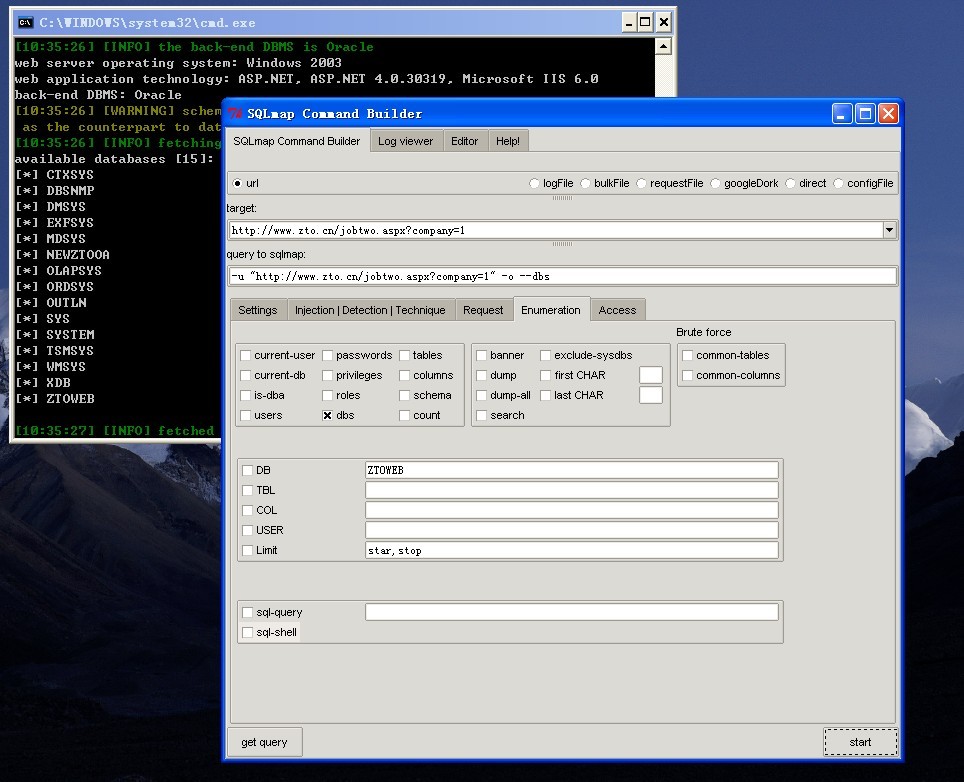This screenshot has height=782, width=964.
Task: Switch to the Settings sub-tab
Action: (258, 310)
